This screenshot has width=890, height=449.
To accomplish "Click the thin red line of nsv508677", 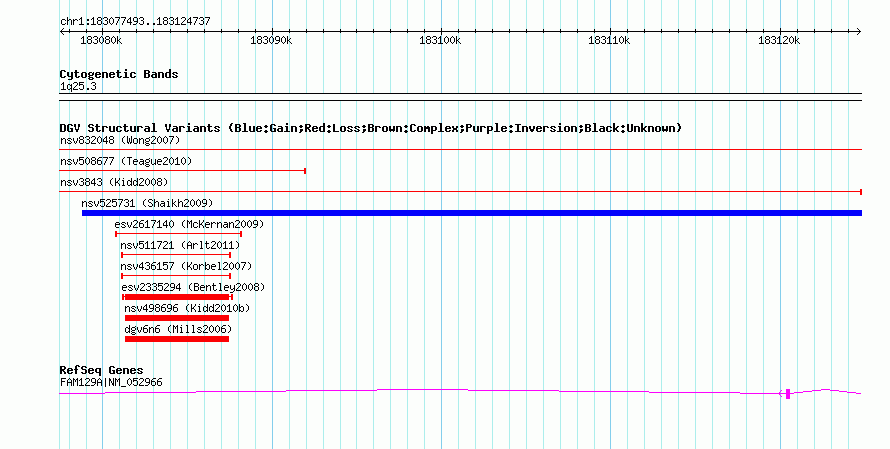I will coord(183,171).
